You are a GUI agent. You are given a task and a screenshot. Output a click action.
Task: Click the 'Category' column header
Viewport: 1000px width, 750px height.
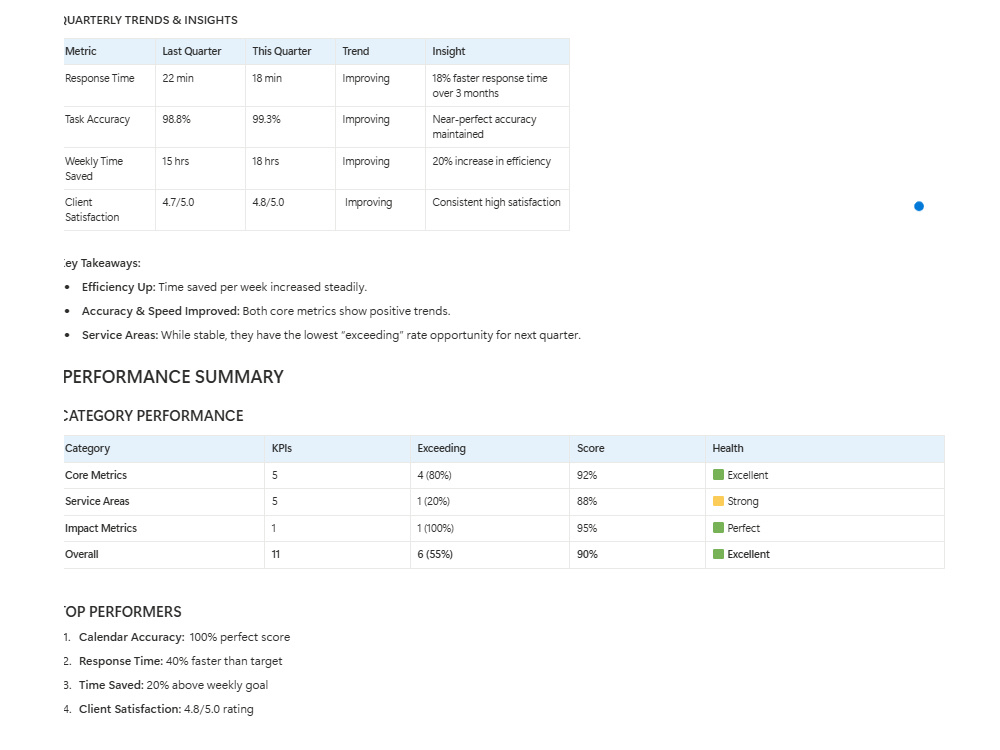point(87,448)
